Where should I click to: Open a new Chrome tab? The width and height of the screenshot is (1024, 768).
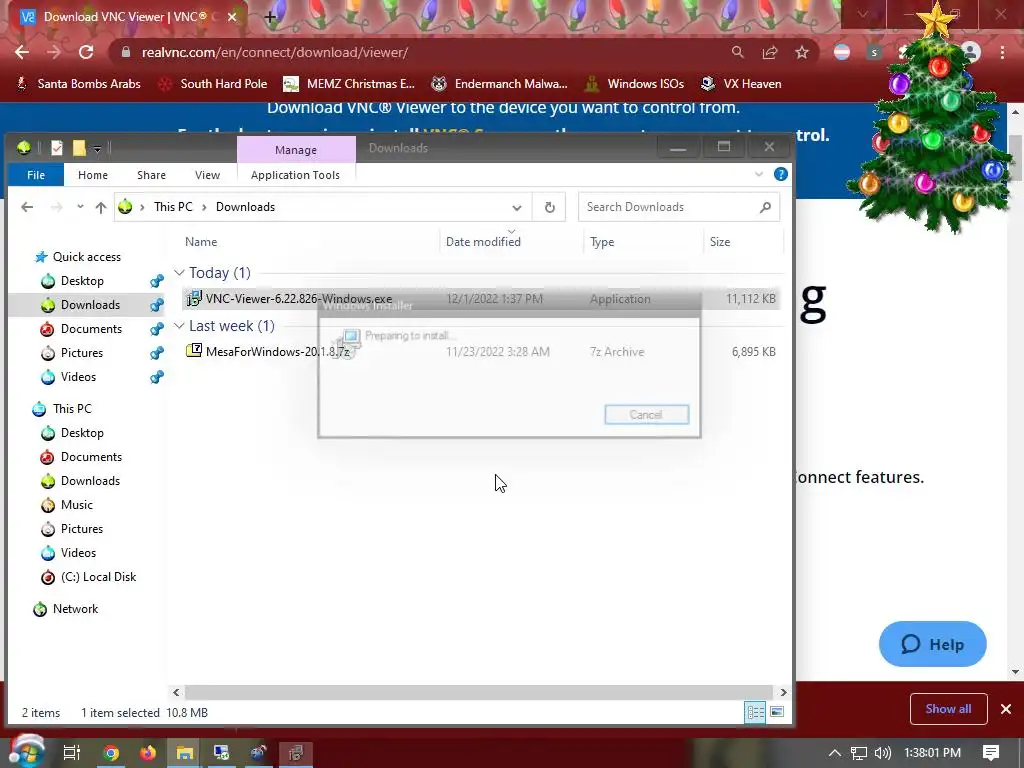click(x=270, y=17)
